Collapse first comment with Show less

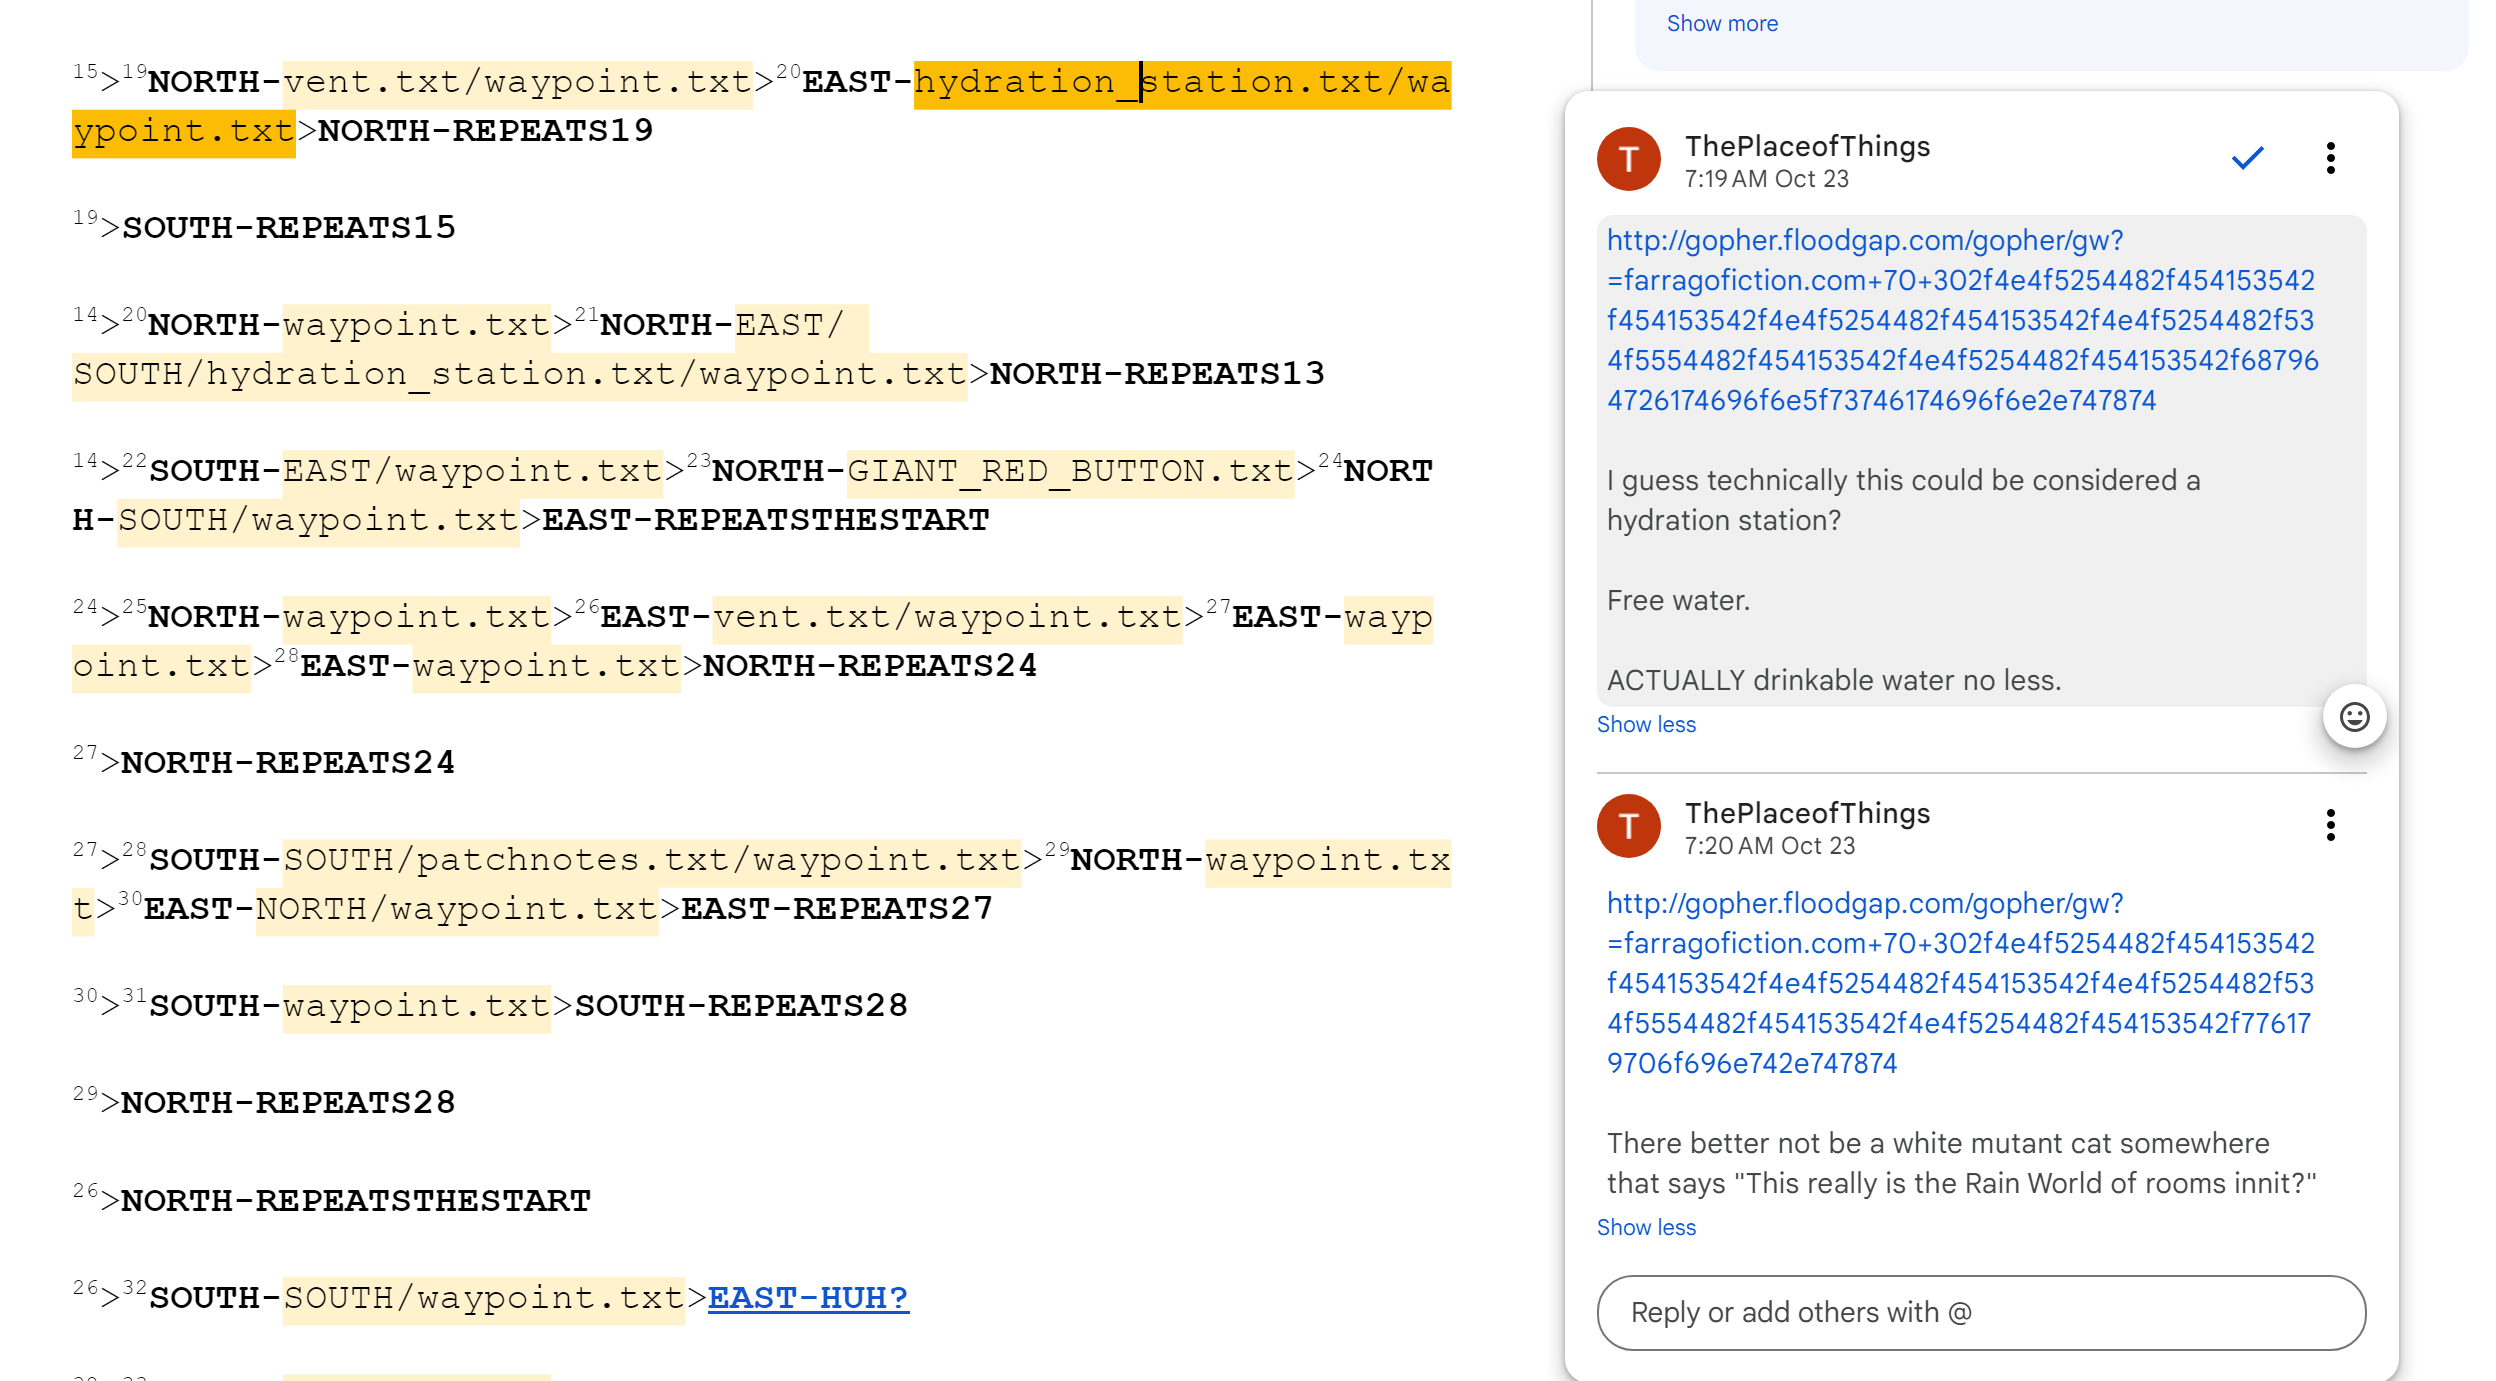pyautogui.click(x=1646, y=725)
